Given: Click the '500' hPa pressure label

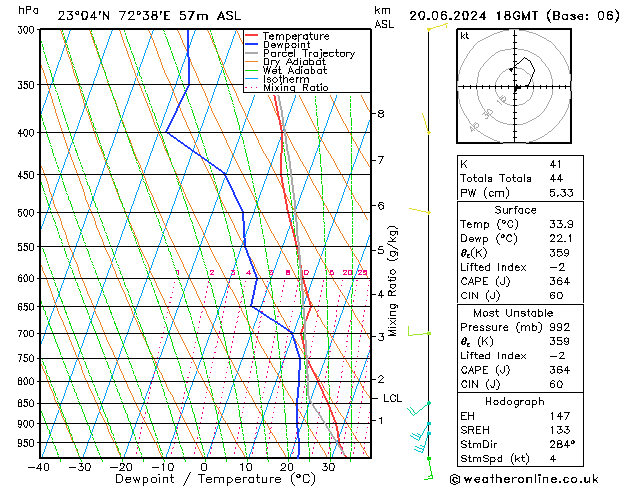Looking at the screenshot, I should point(28,213).
